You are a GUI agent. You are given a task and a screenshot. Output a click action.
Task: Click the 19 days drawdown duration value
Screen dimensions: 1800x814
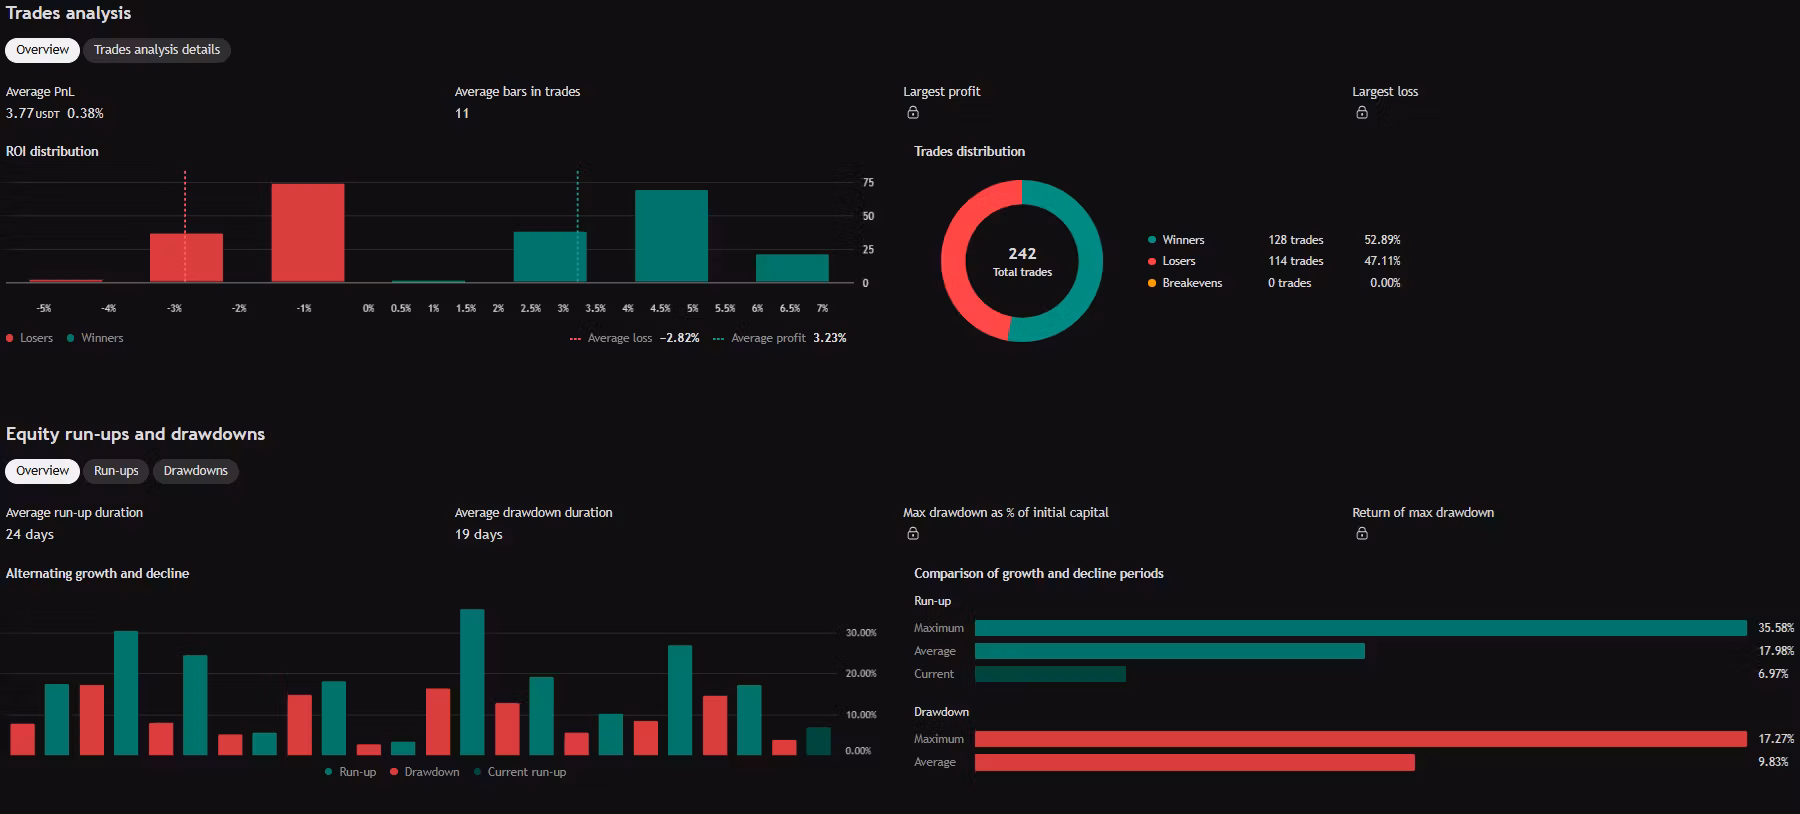tap(479, 535)
